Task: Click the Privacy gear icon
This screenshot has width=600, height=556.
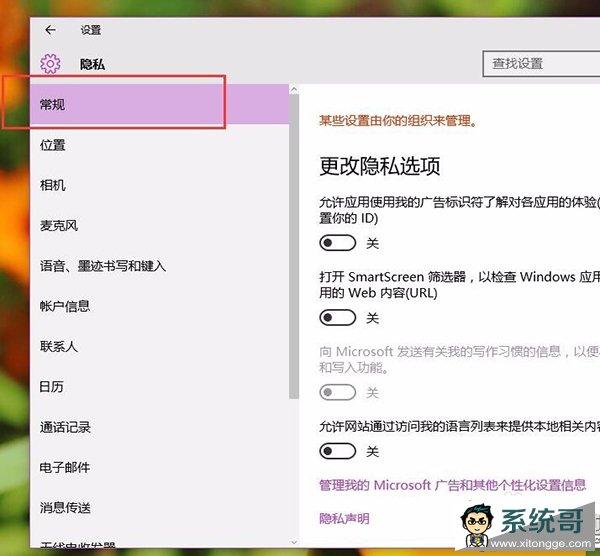Action: (x=50, y=64)
